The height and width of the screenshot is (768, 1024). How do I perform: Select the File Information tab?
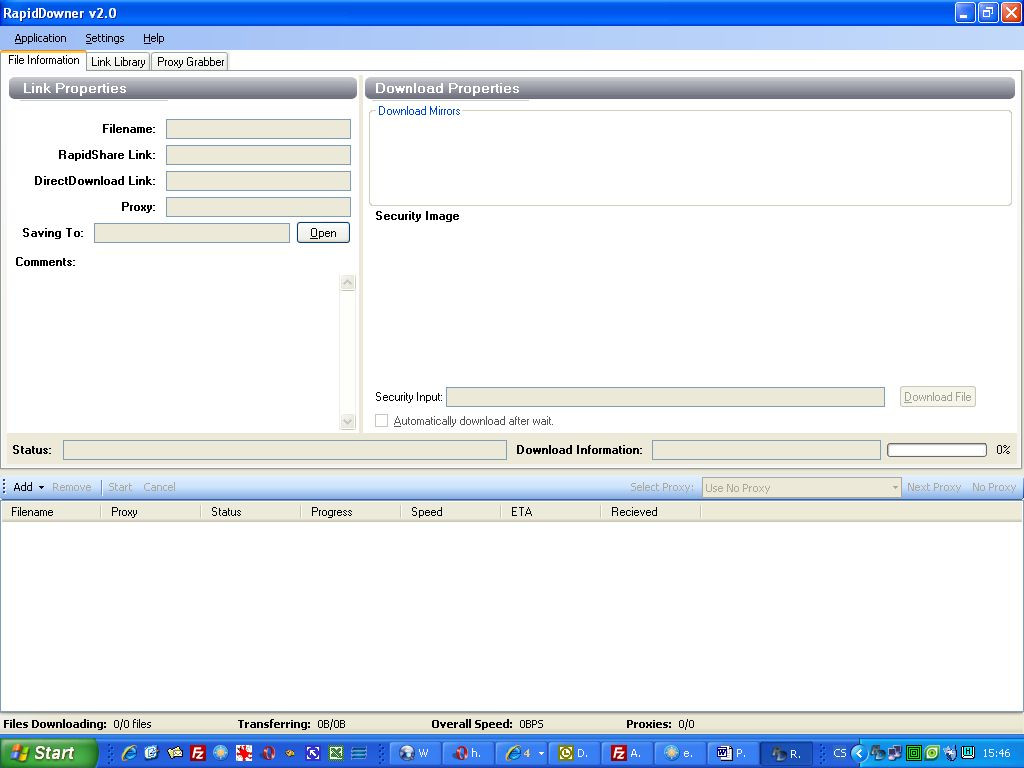(44, 60)
